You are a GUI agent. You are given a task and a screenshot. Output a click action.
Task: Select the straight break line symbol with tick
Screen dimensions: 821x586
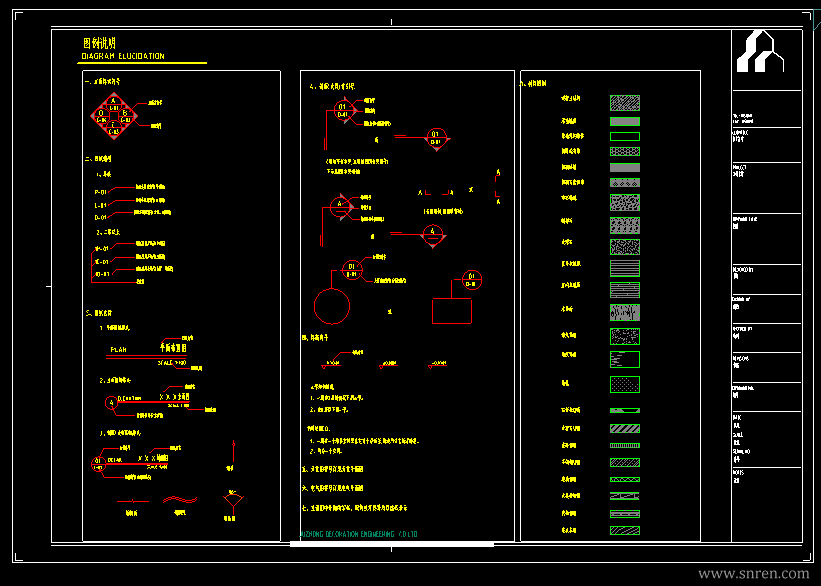click(x=133, y=501)
